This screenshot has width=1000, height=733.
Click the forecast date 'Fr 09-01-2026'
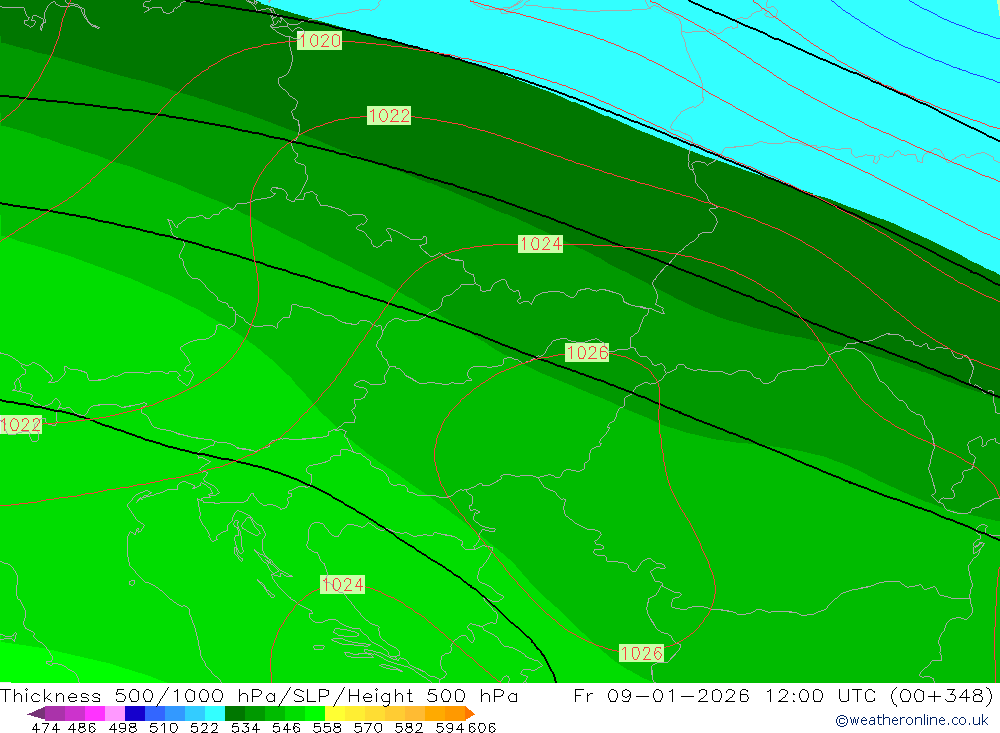[x=661, y=695]
